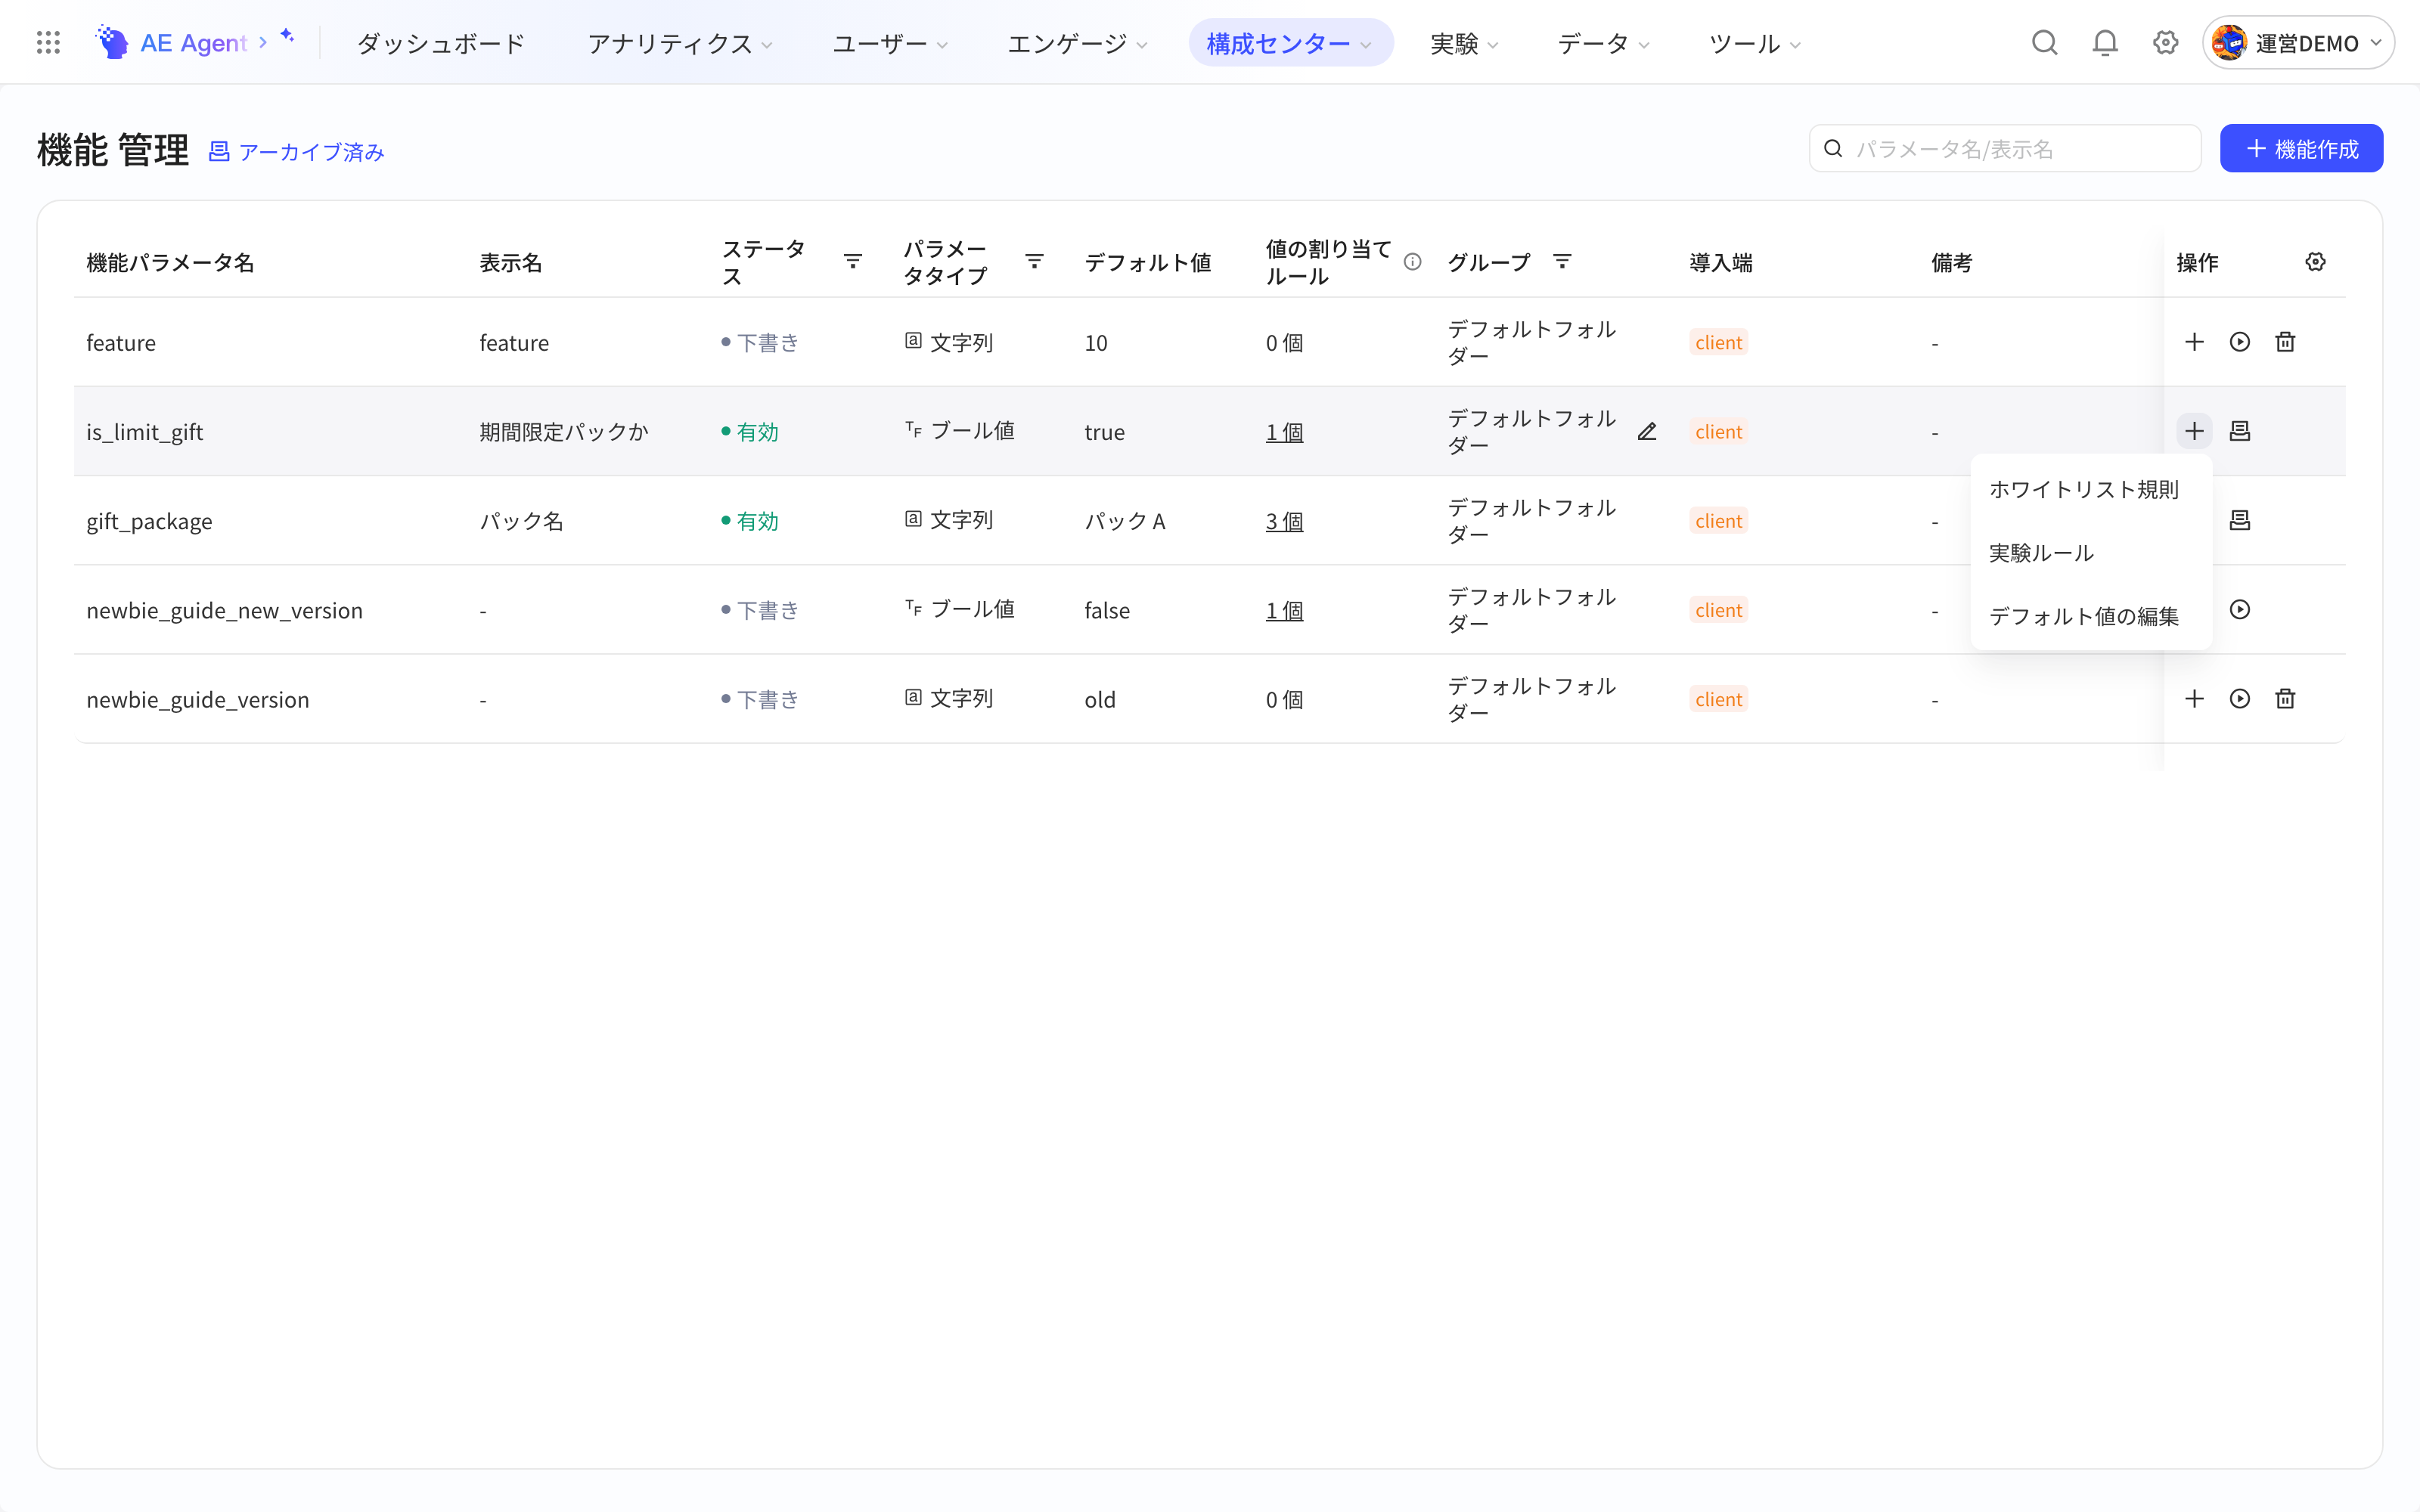Publish the feature row parameter
The width and height of the screenshot is (2420, 1512).
2239,342
